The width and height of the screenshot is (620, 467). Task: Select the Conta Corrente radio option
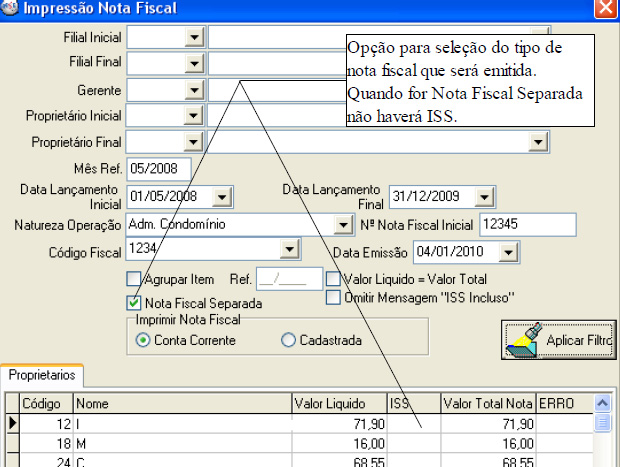coord(143,340)
